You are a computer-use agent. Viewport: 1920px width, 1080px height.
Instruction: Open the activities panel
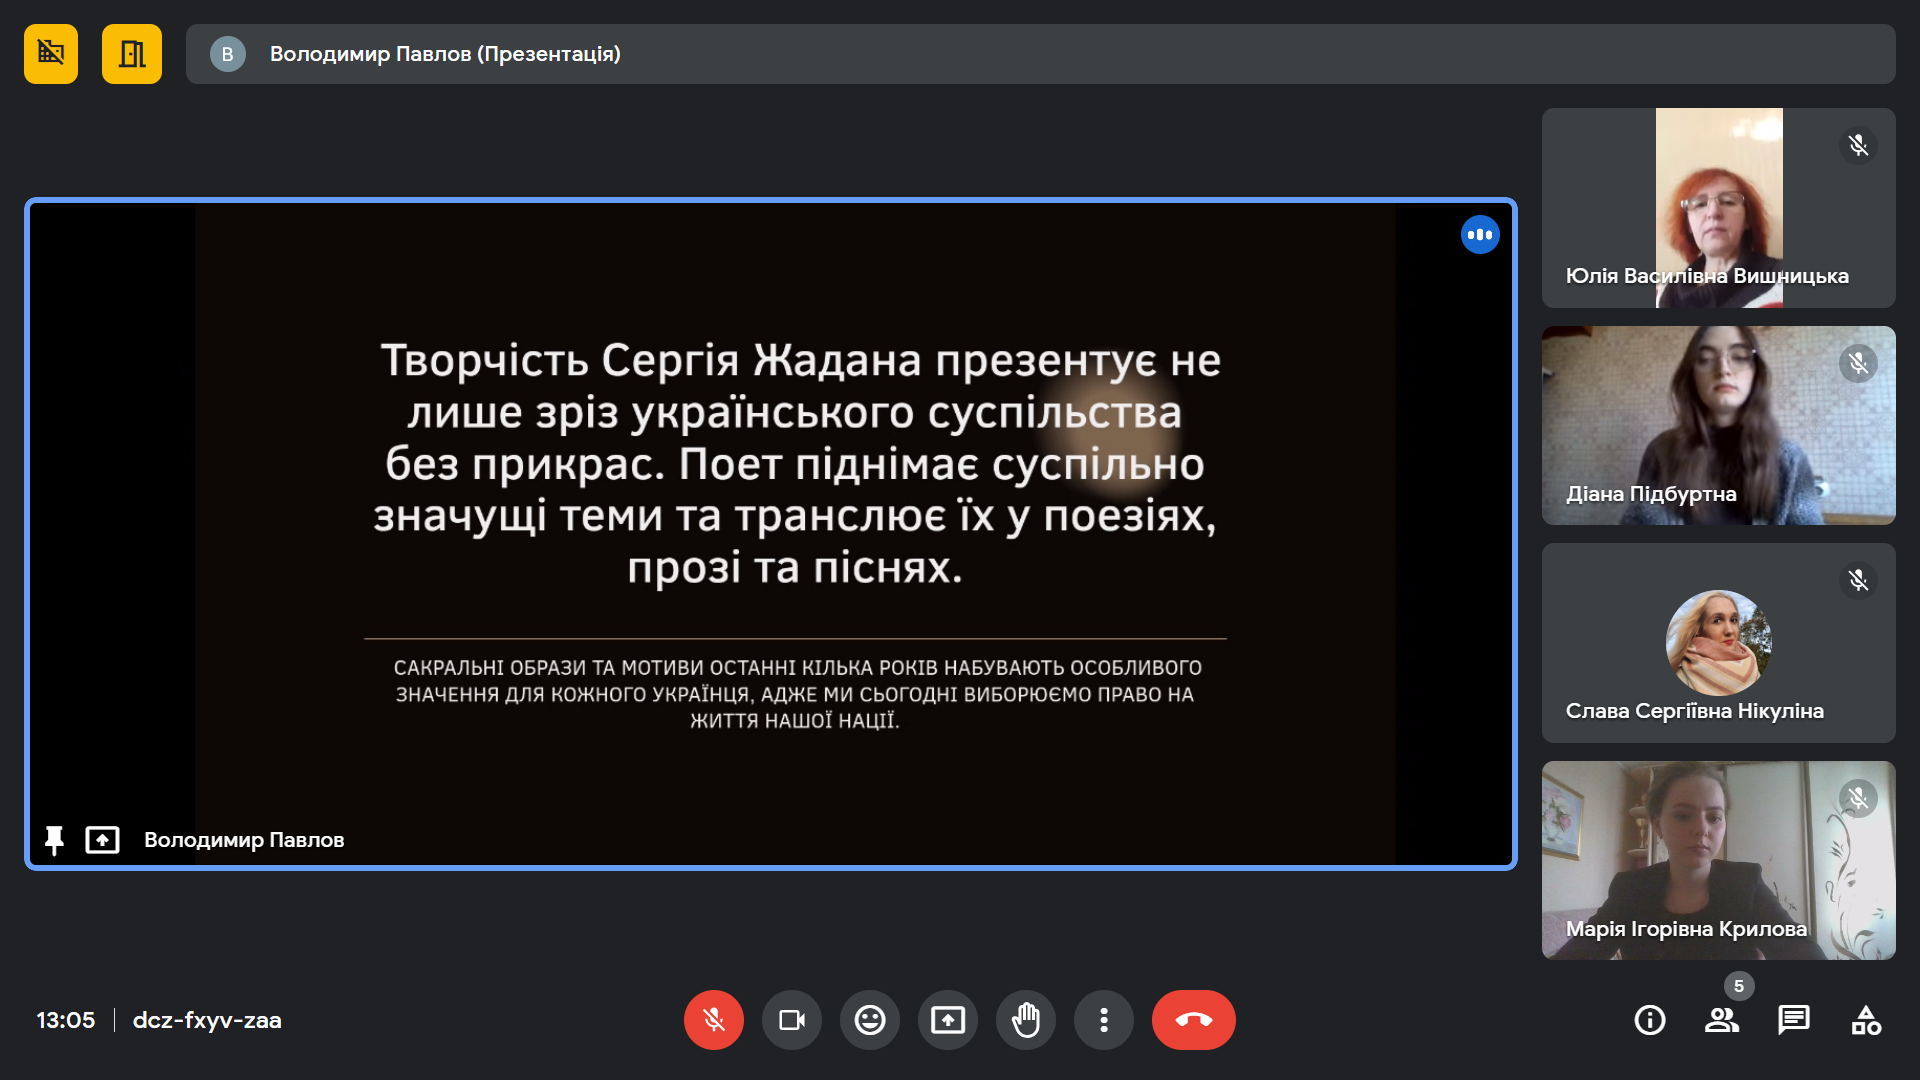pos(1865,1020)
